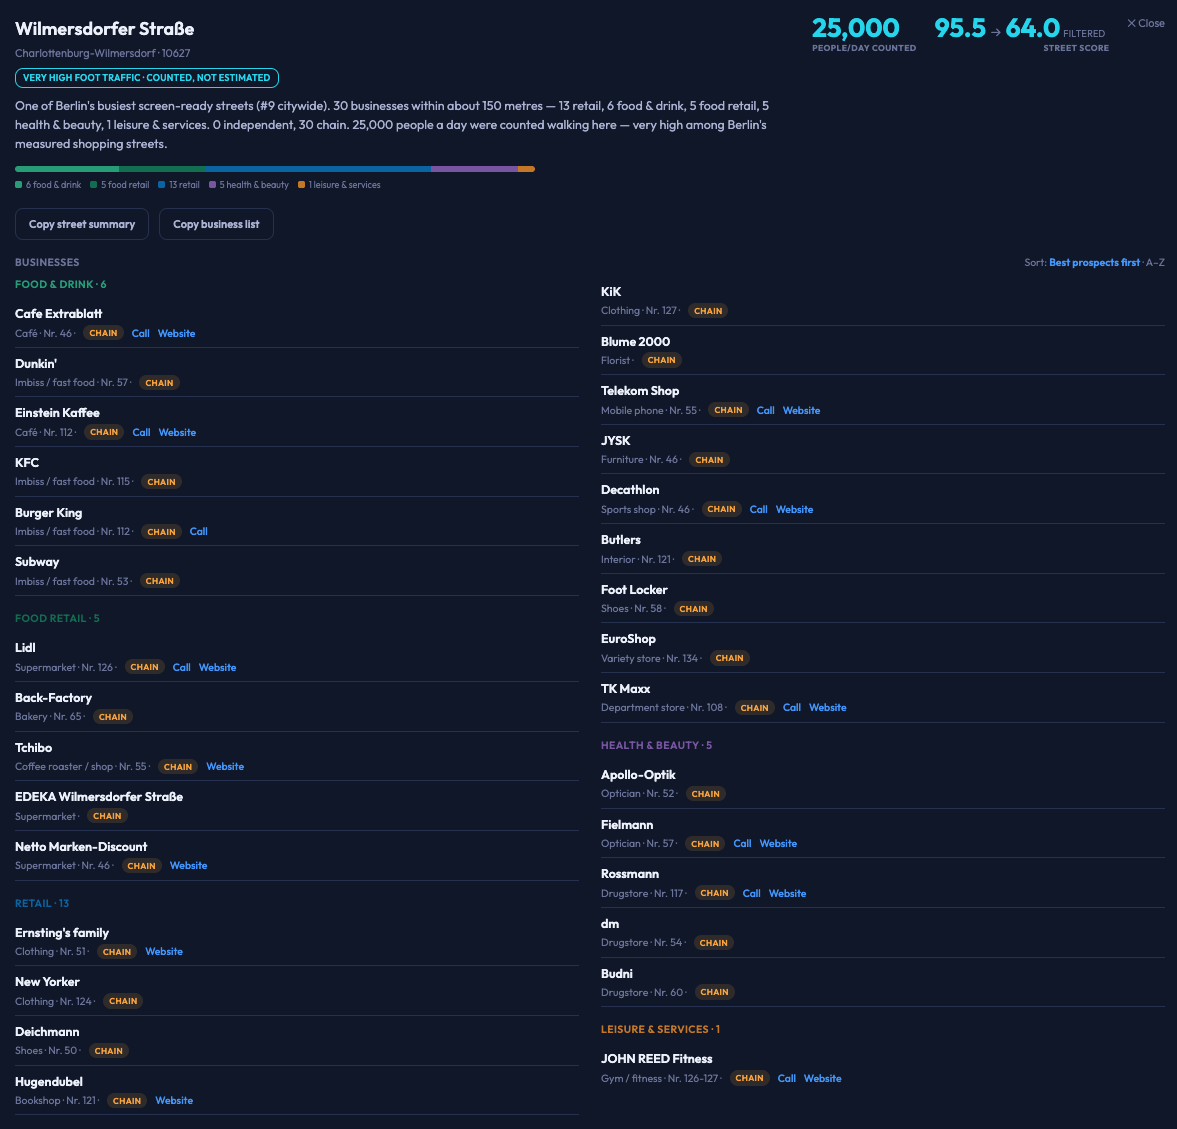The height and width of the screenshot is (1129, 1177).
Task: Open Einstein Kaffee website link
Action: tap(177, 432)
